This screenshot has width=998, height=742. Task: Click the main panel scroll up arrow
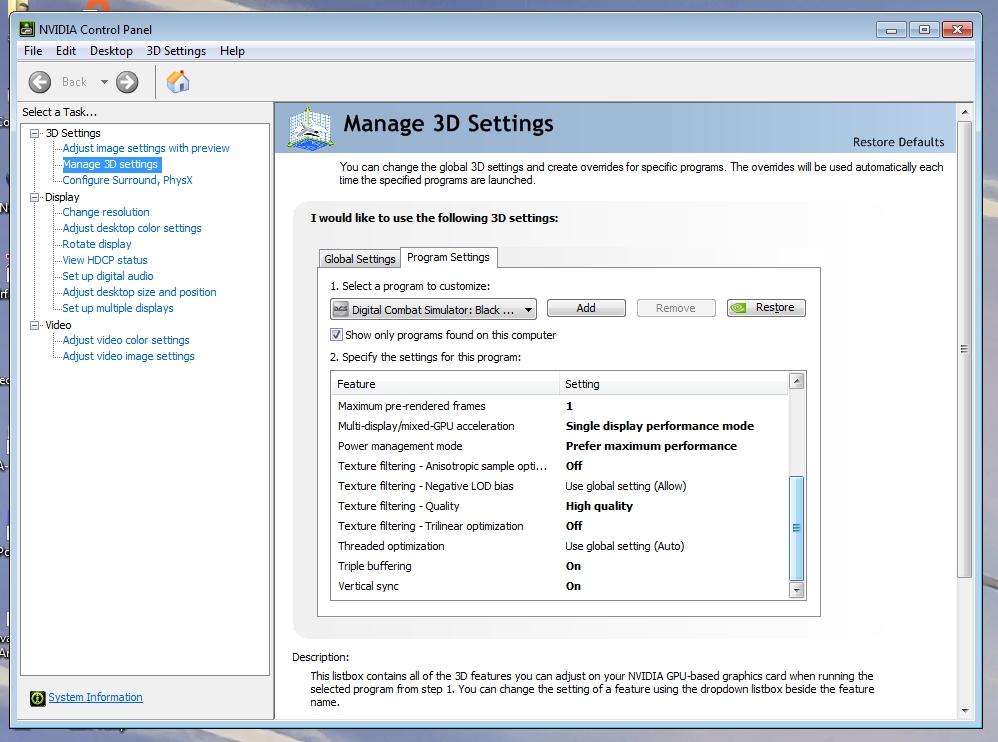[x=965, y=112]
